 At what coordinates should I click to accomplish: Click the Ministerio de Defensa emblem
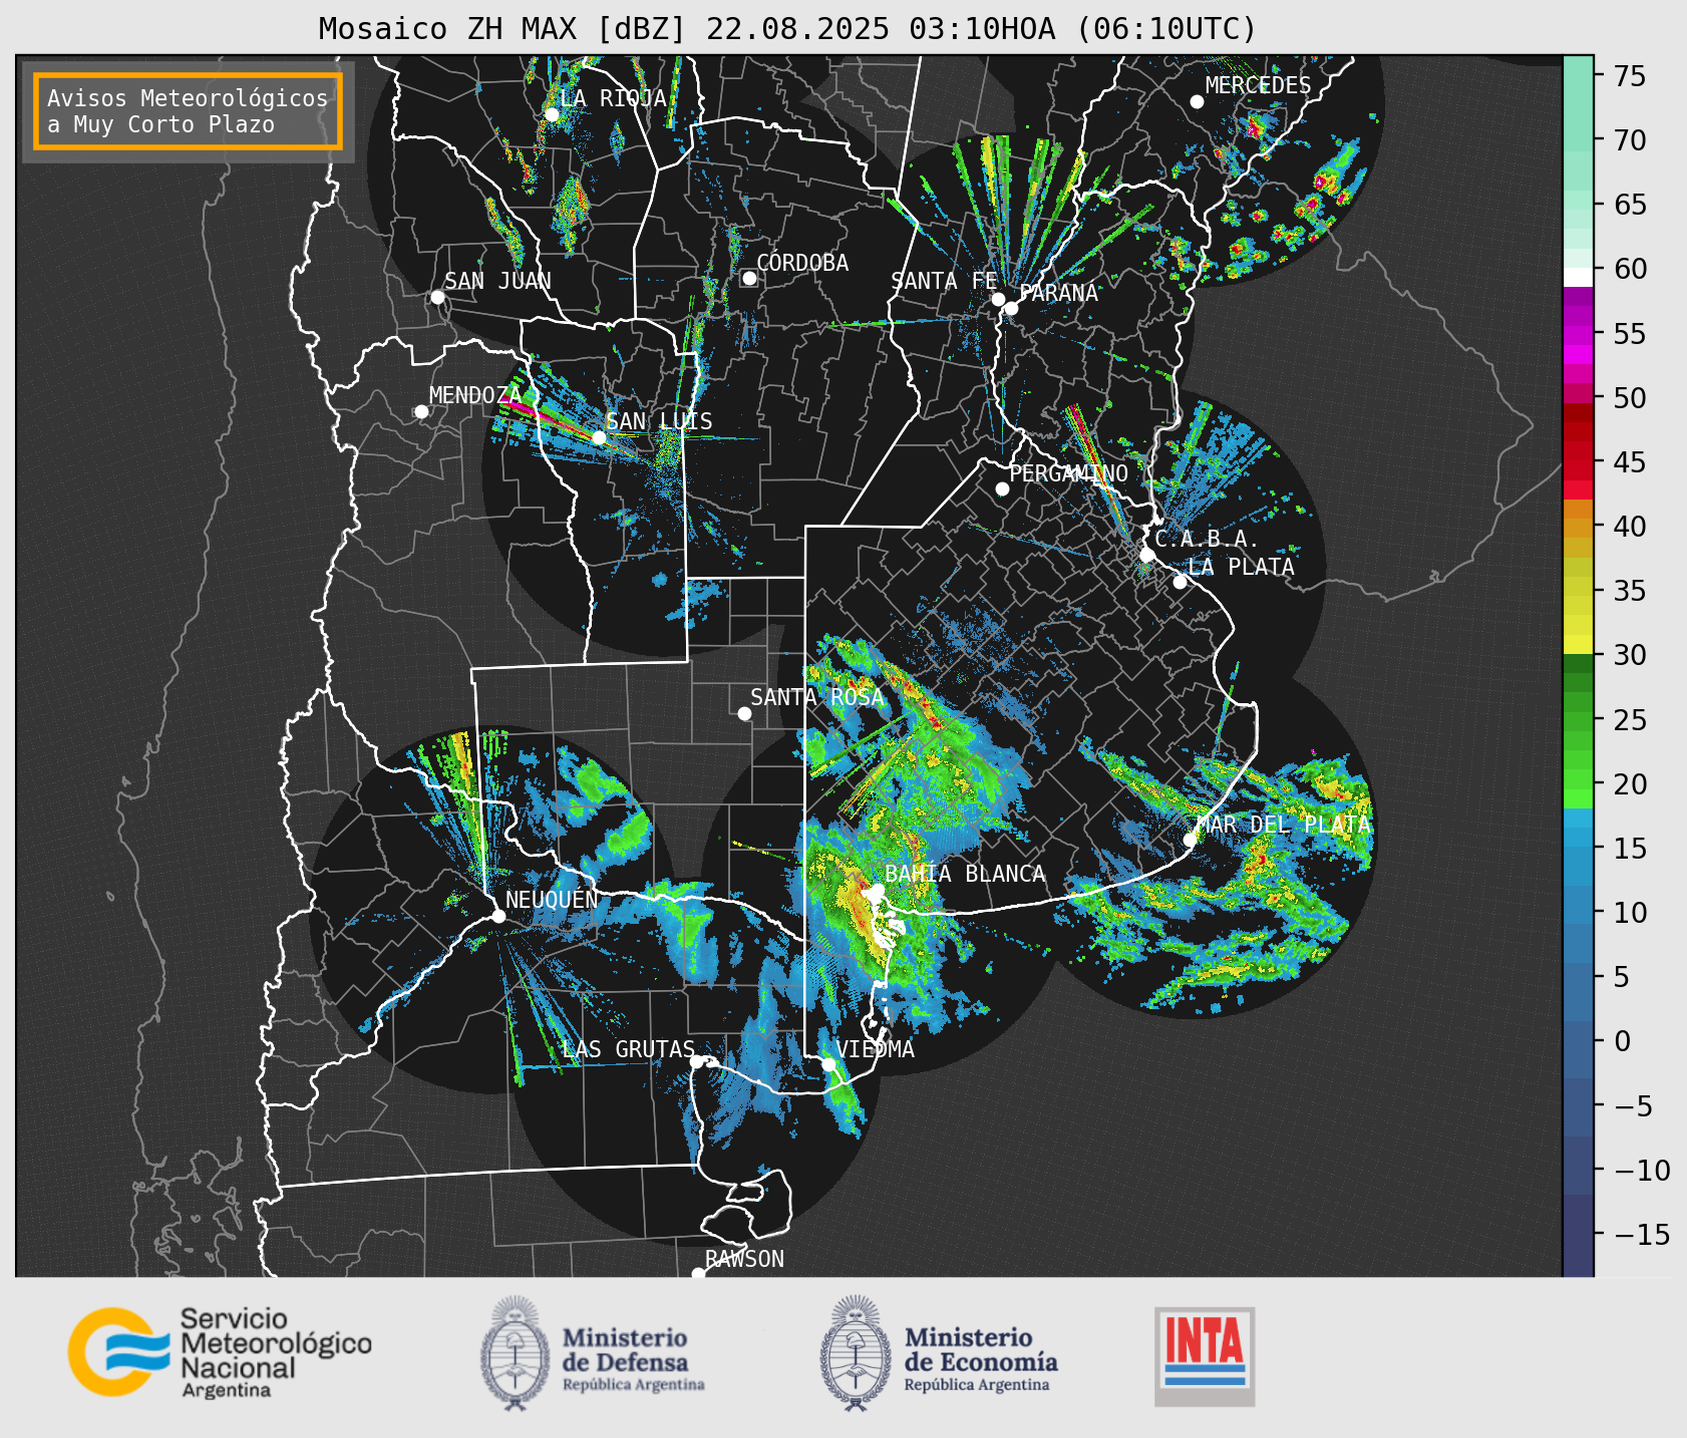(x=514, y=1353)
